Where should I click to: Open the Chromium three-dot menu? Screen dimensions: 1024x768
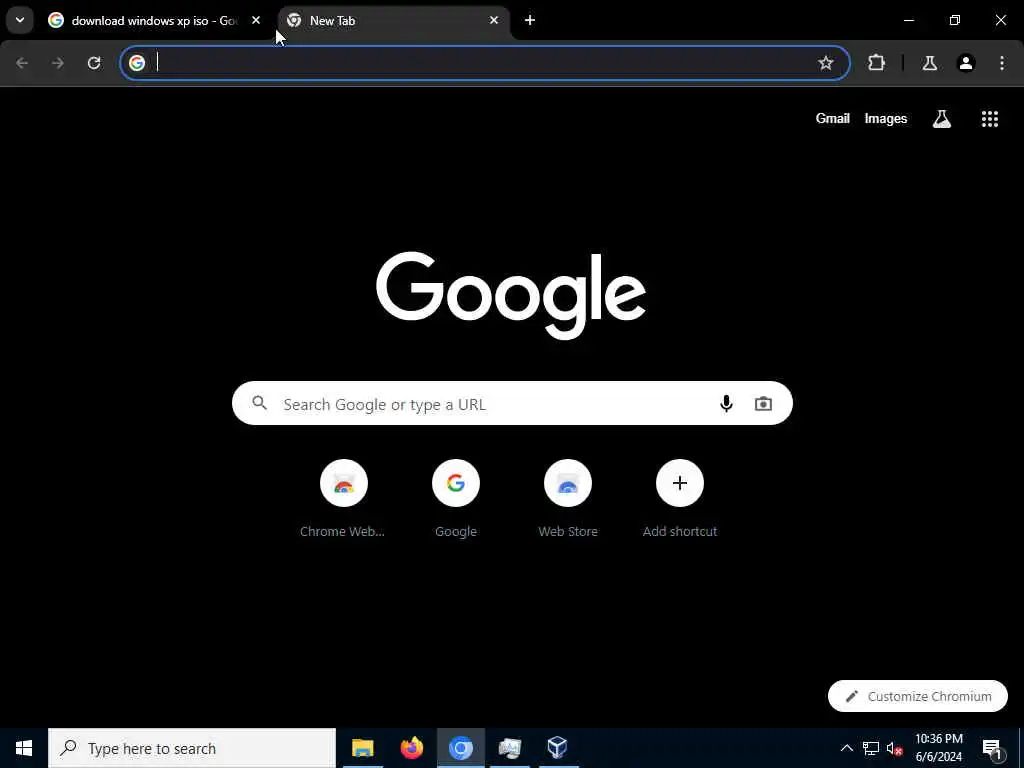pyautogui.click(x=1001, y=63)
